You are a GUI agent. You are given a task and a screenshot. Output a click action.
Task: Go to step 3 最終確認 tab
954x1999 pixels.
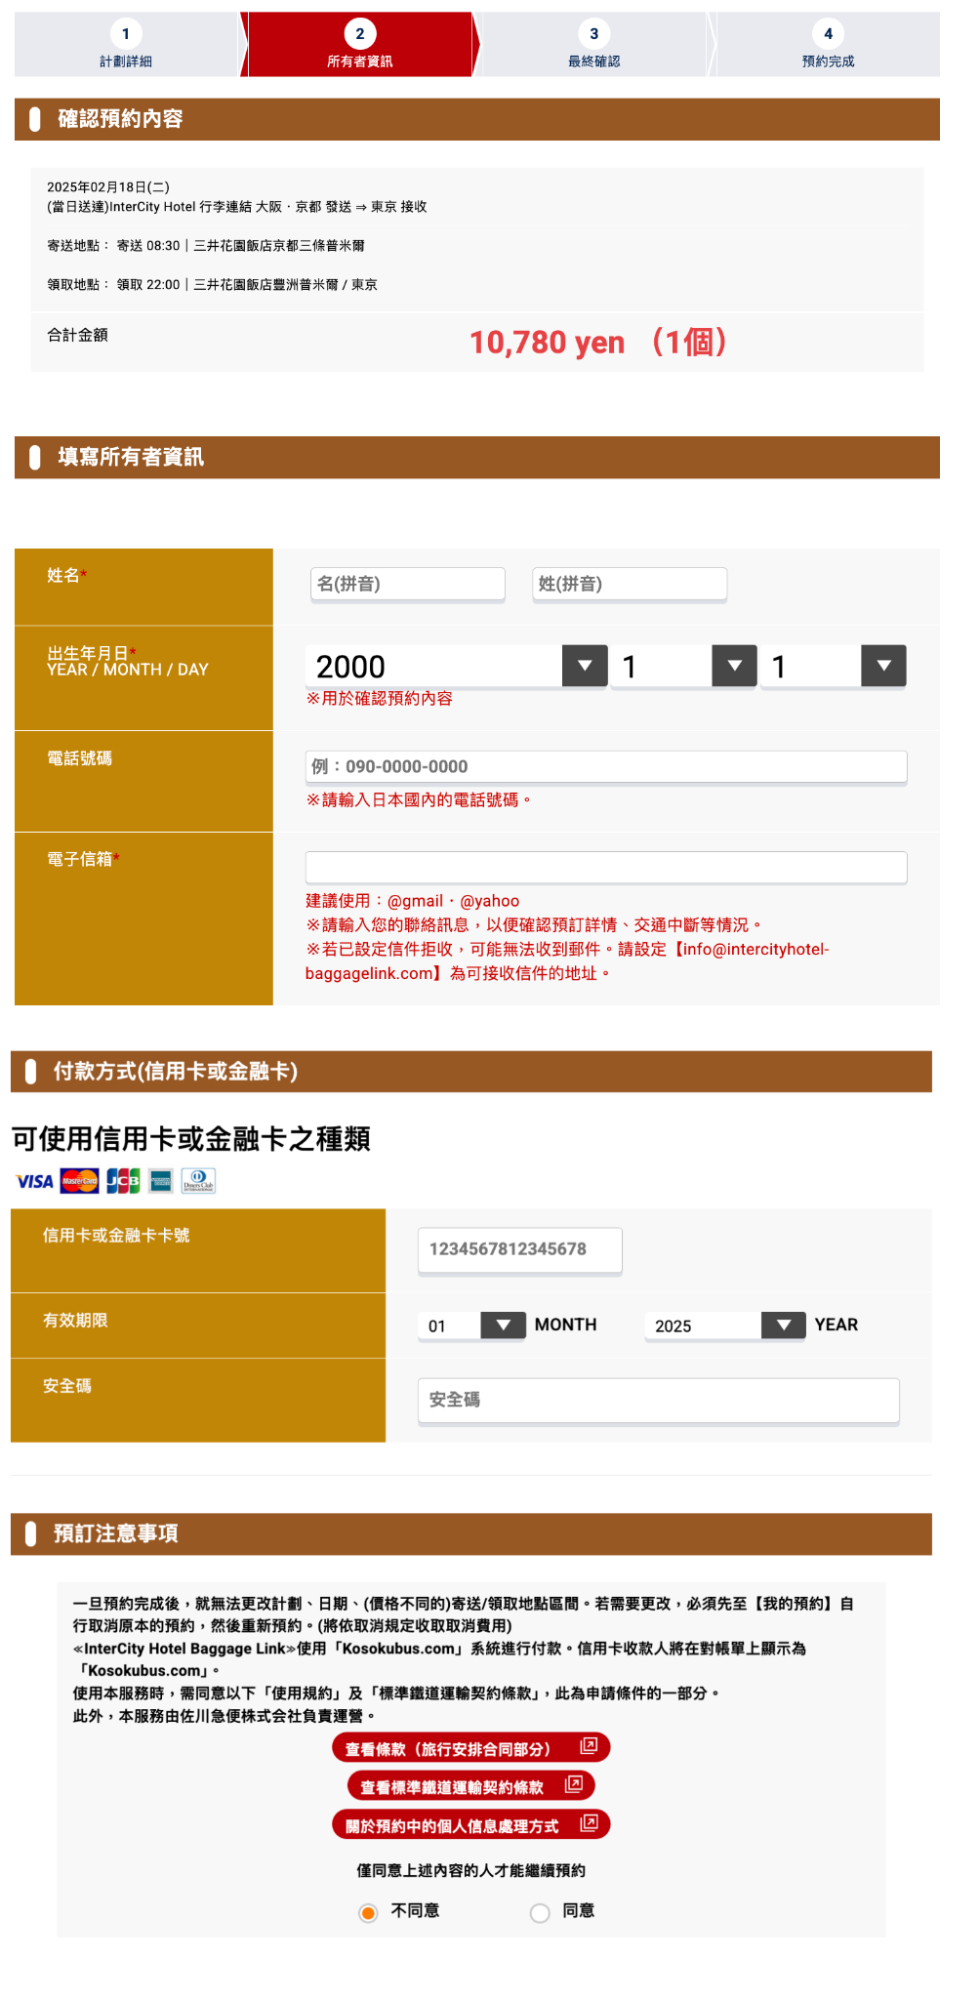[x=594, y=45]
